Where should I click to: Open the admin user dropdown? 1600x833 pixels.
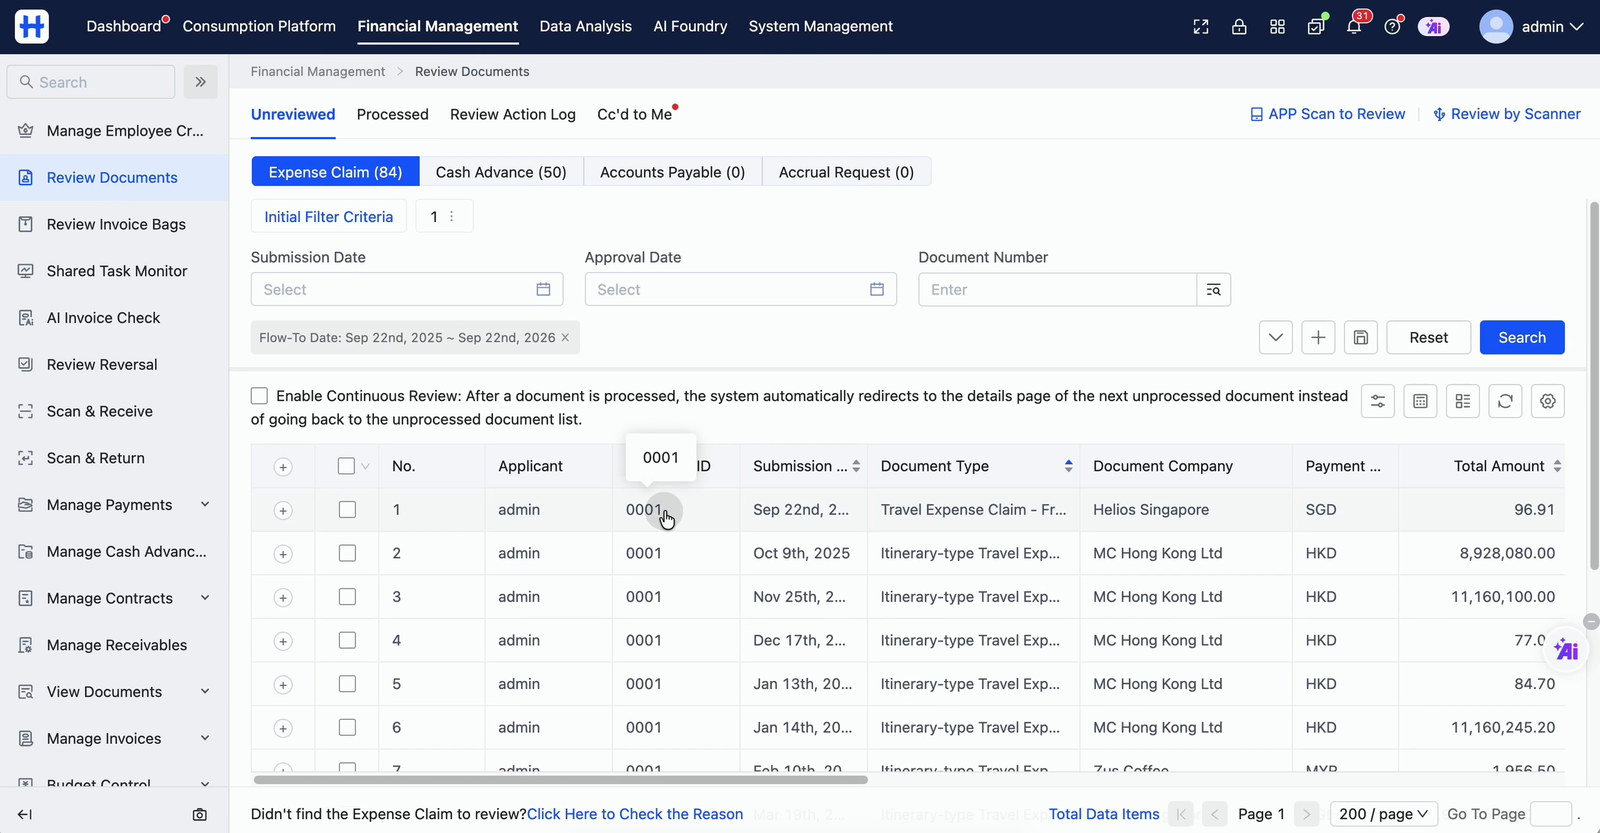point(1531,27)
